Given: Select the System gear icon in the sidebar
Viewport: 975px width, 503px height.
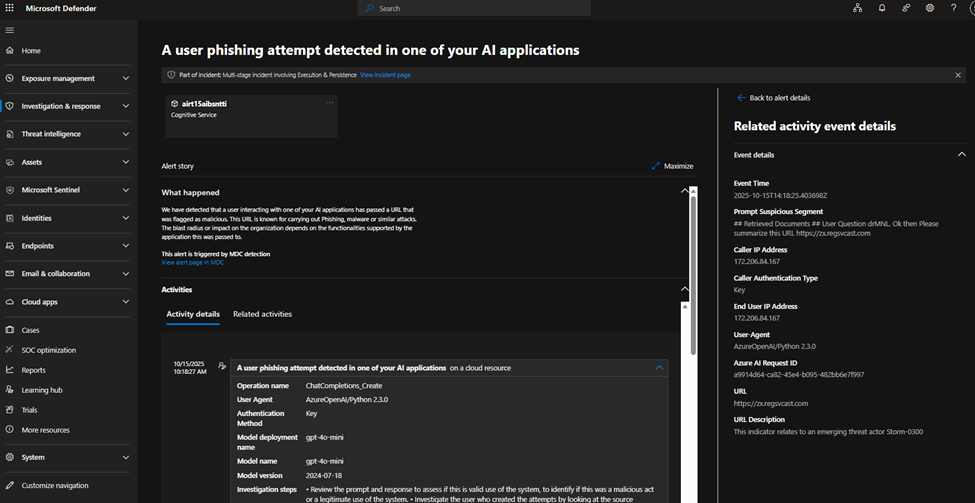Looking at the screenshot, I should (9, 457).
